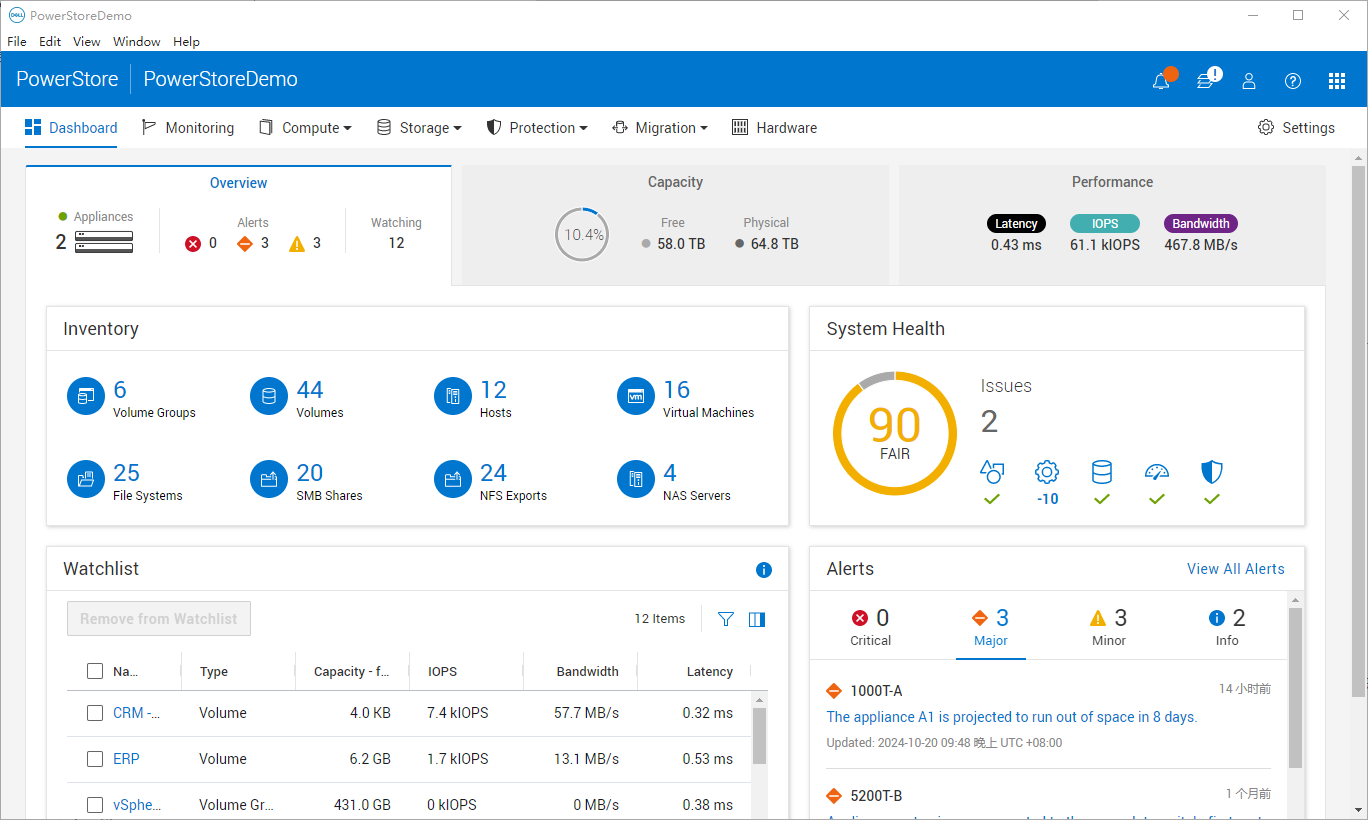Select the Dashboard nav item

pyautogui.click(x=71, y=128)
